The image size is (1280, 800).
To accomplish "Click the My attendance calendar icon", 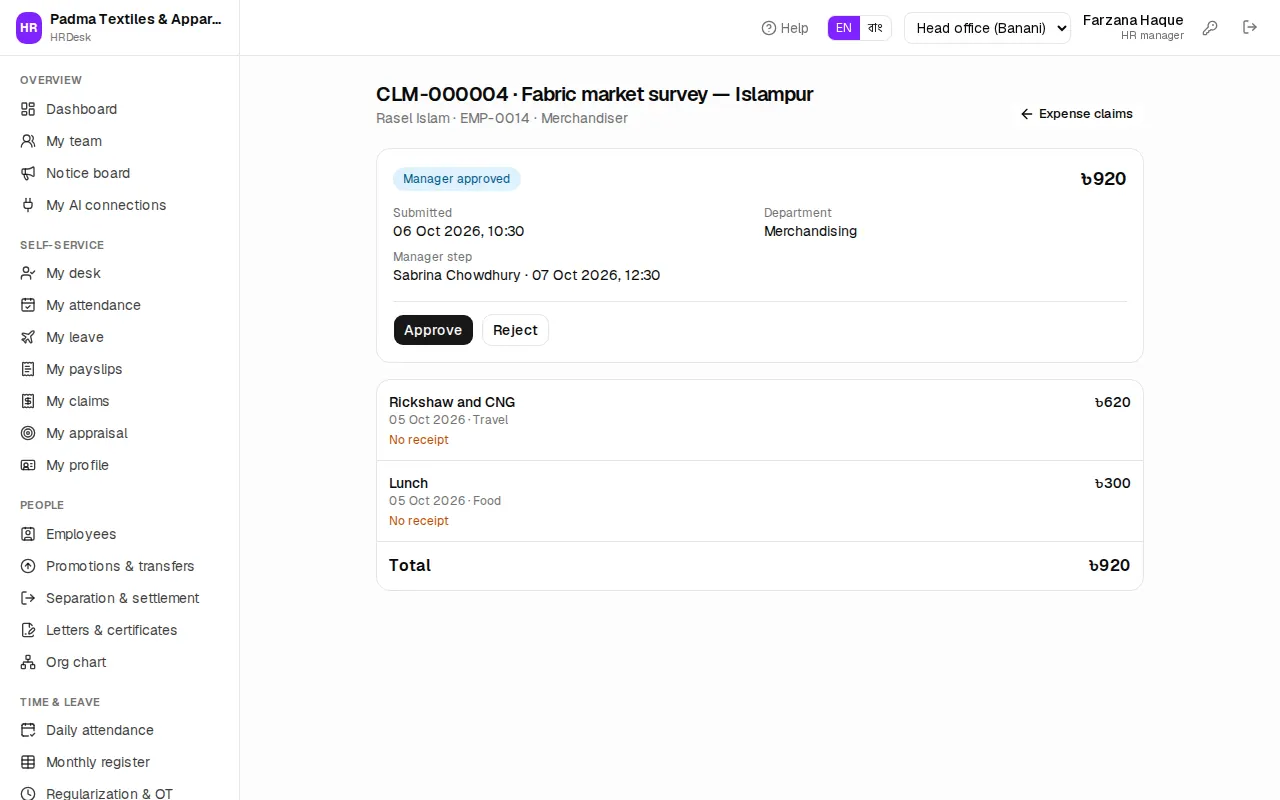I will click(x=28, y=305).
